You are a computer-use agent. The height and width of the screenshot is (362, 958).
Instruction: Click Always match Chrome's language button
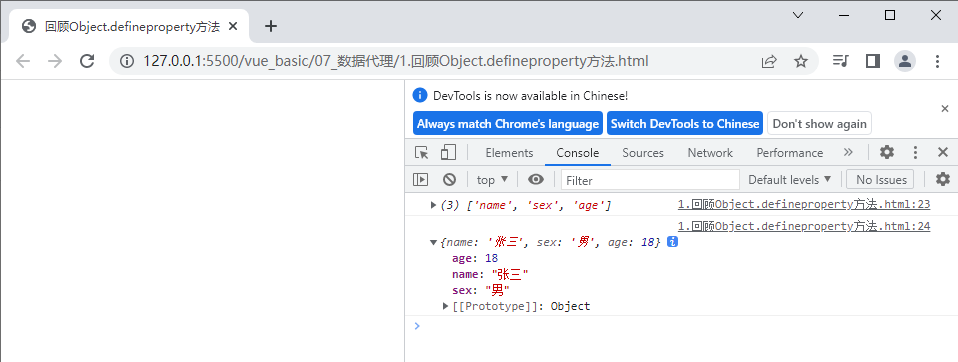point(508,123)
